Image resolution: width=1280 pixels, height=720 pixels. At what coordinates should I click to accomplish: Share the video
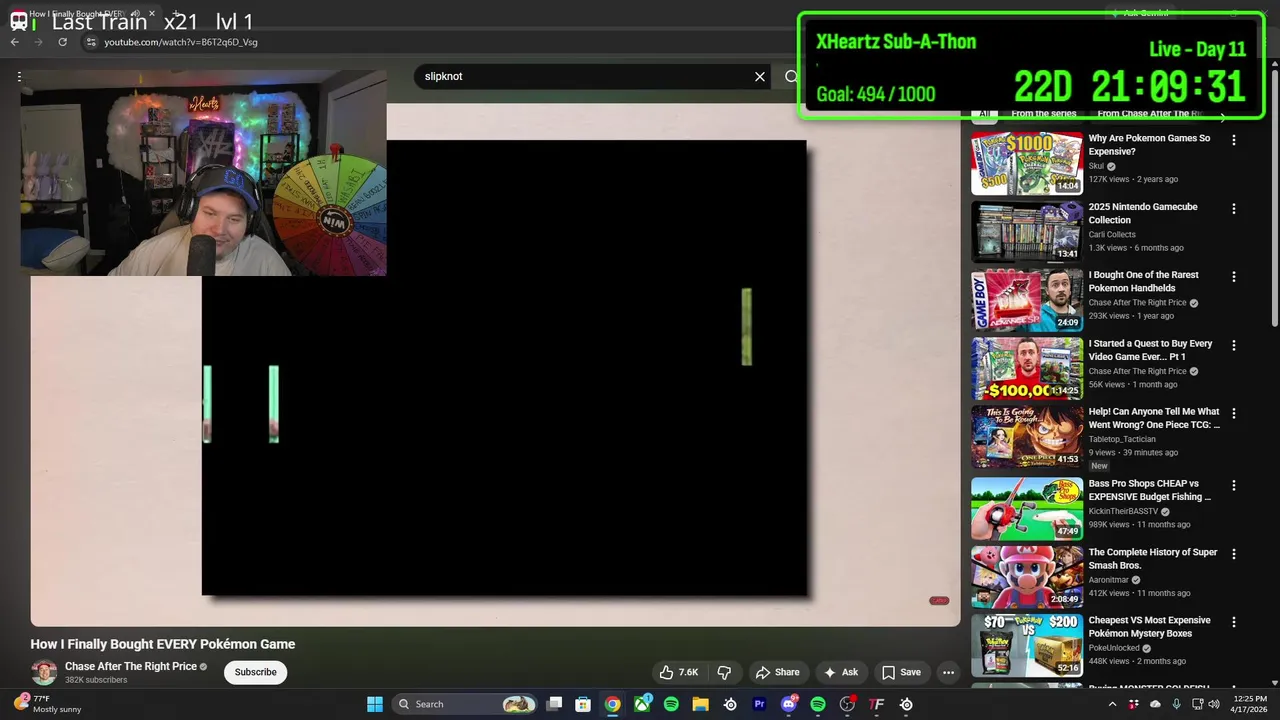(777, 672)
